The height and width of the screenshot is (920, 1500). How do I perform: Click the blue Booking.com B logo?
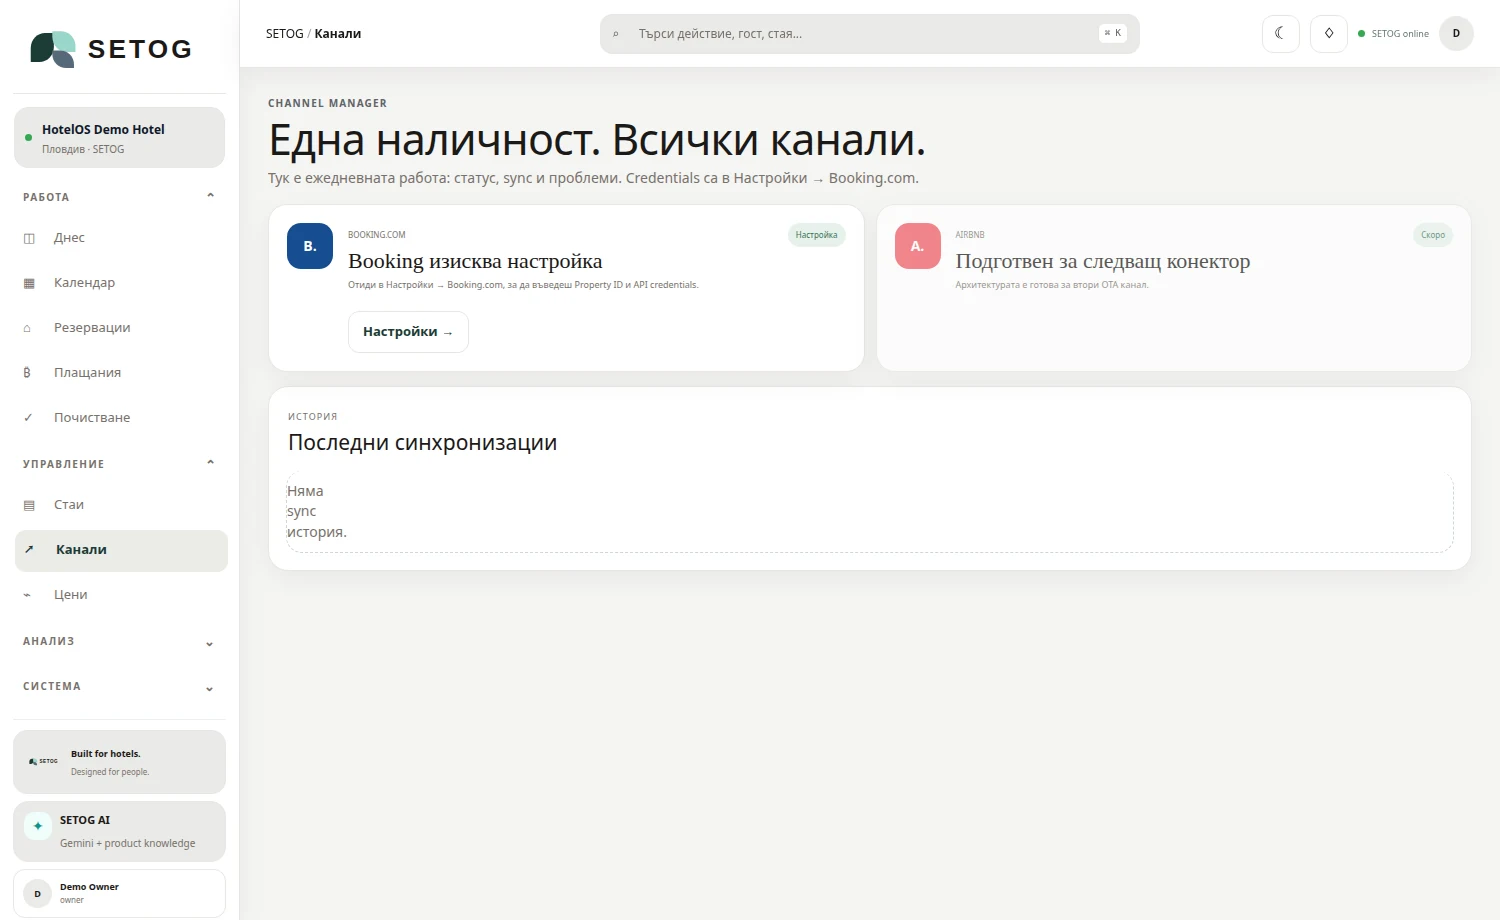[x=310, y=246]
